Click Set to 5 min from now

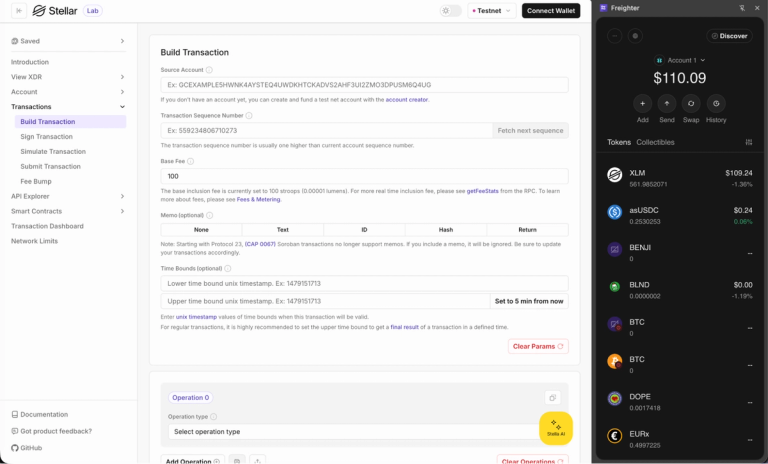529,301
